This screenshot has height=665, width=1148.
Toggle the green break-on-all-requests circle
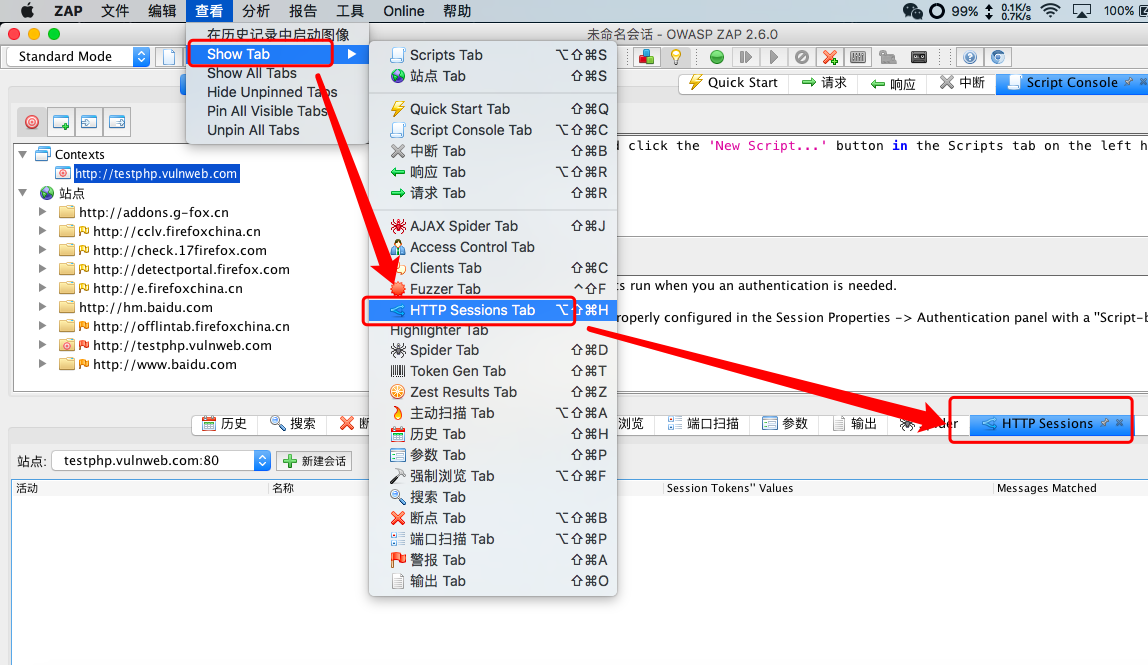(x=717, y=57)
